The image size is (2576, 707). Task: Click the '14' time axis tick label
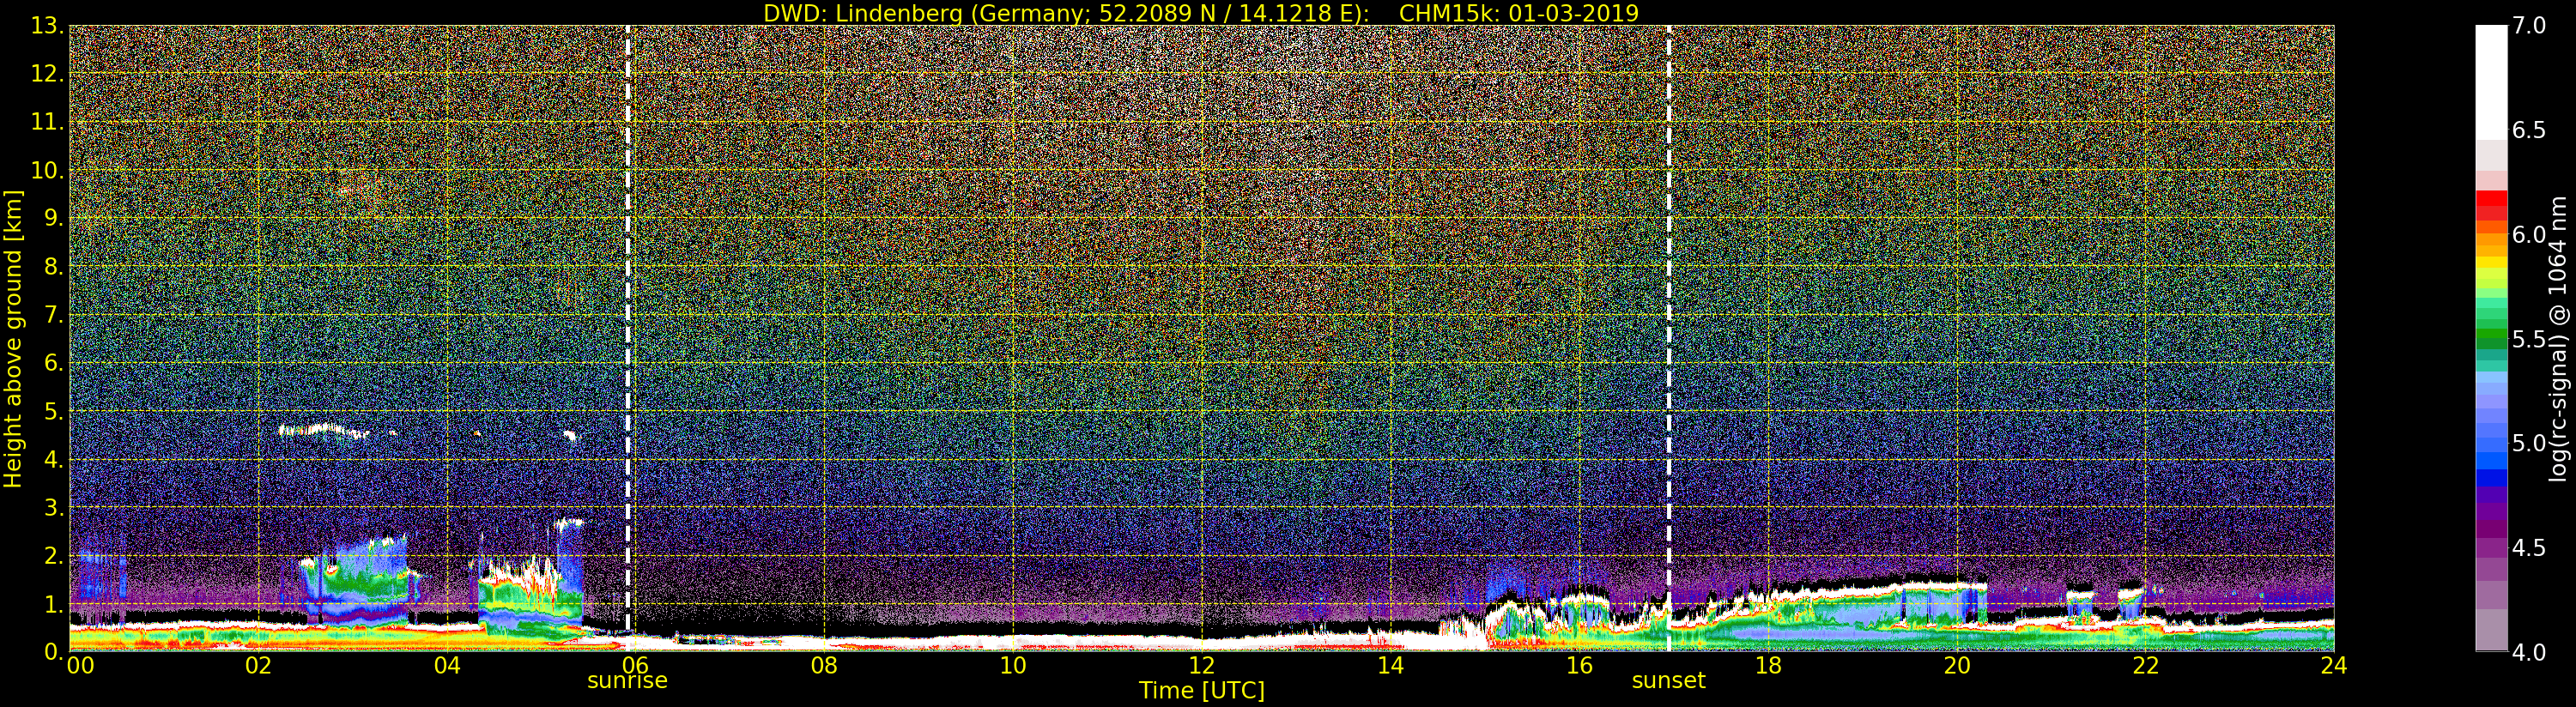pos(1390,666)
